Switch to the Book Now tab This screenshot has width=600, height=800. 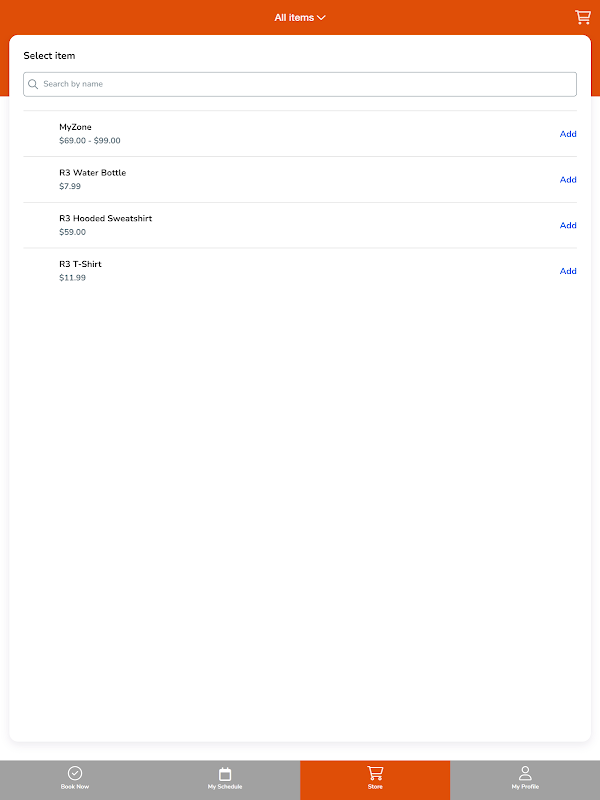click(75, 780)
